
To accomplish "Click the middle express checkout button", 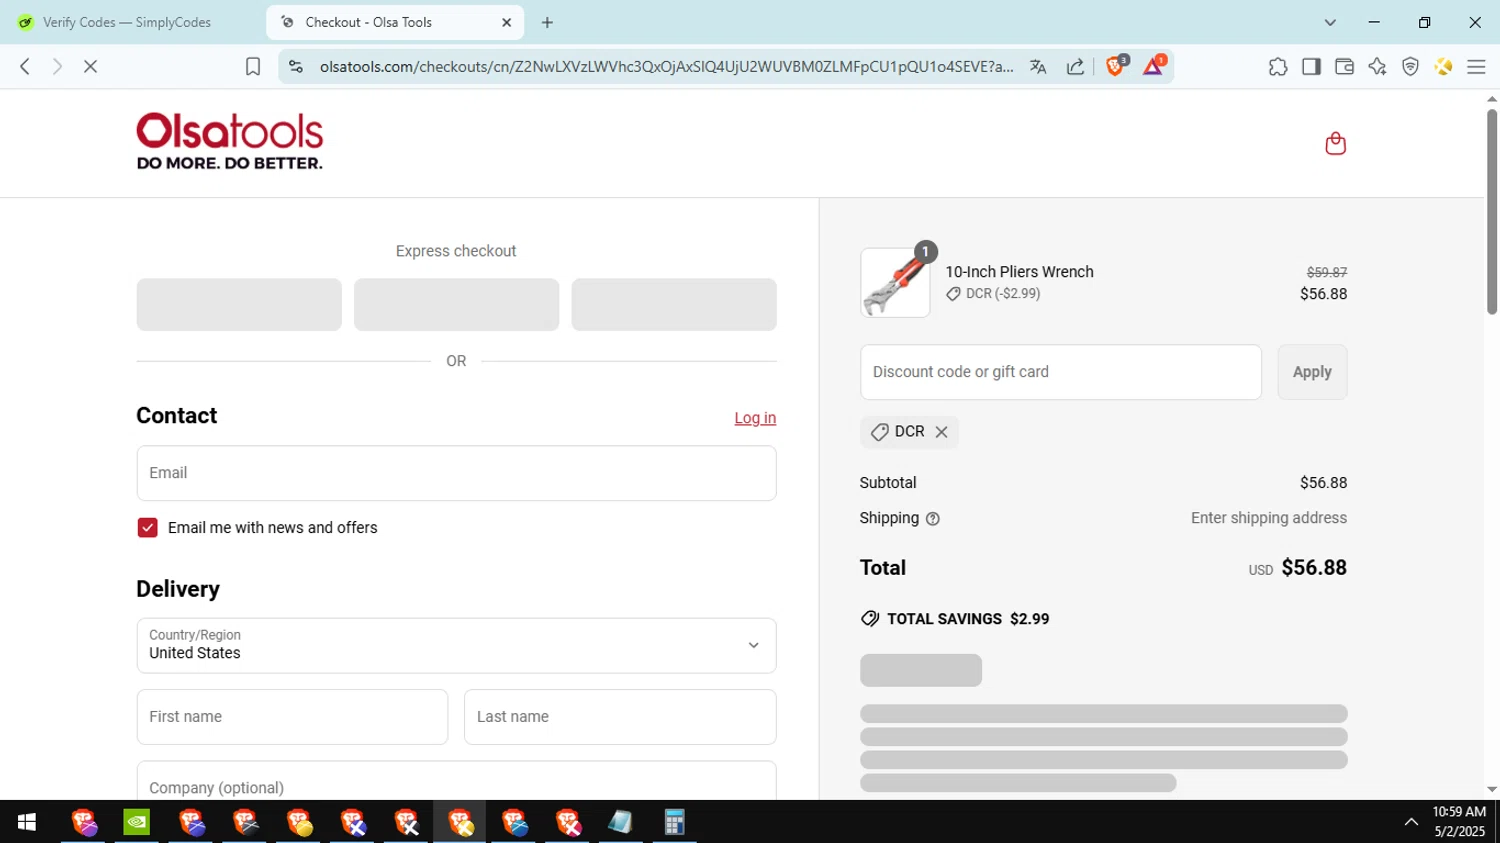I will pos(456,305).
